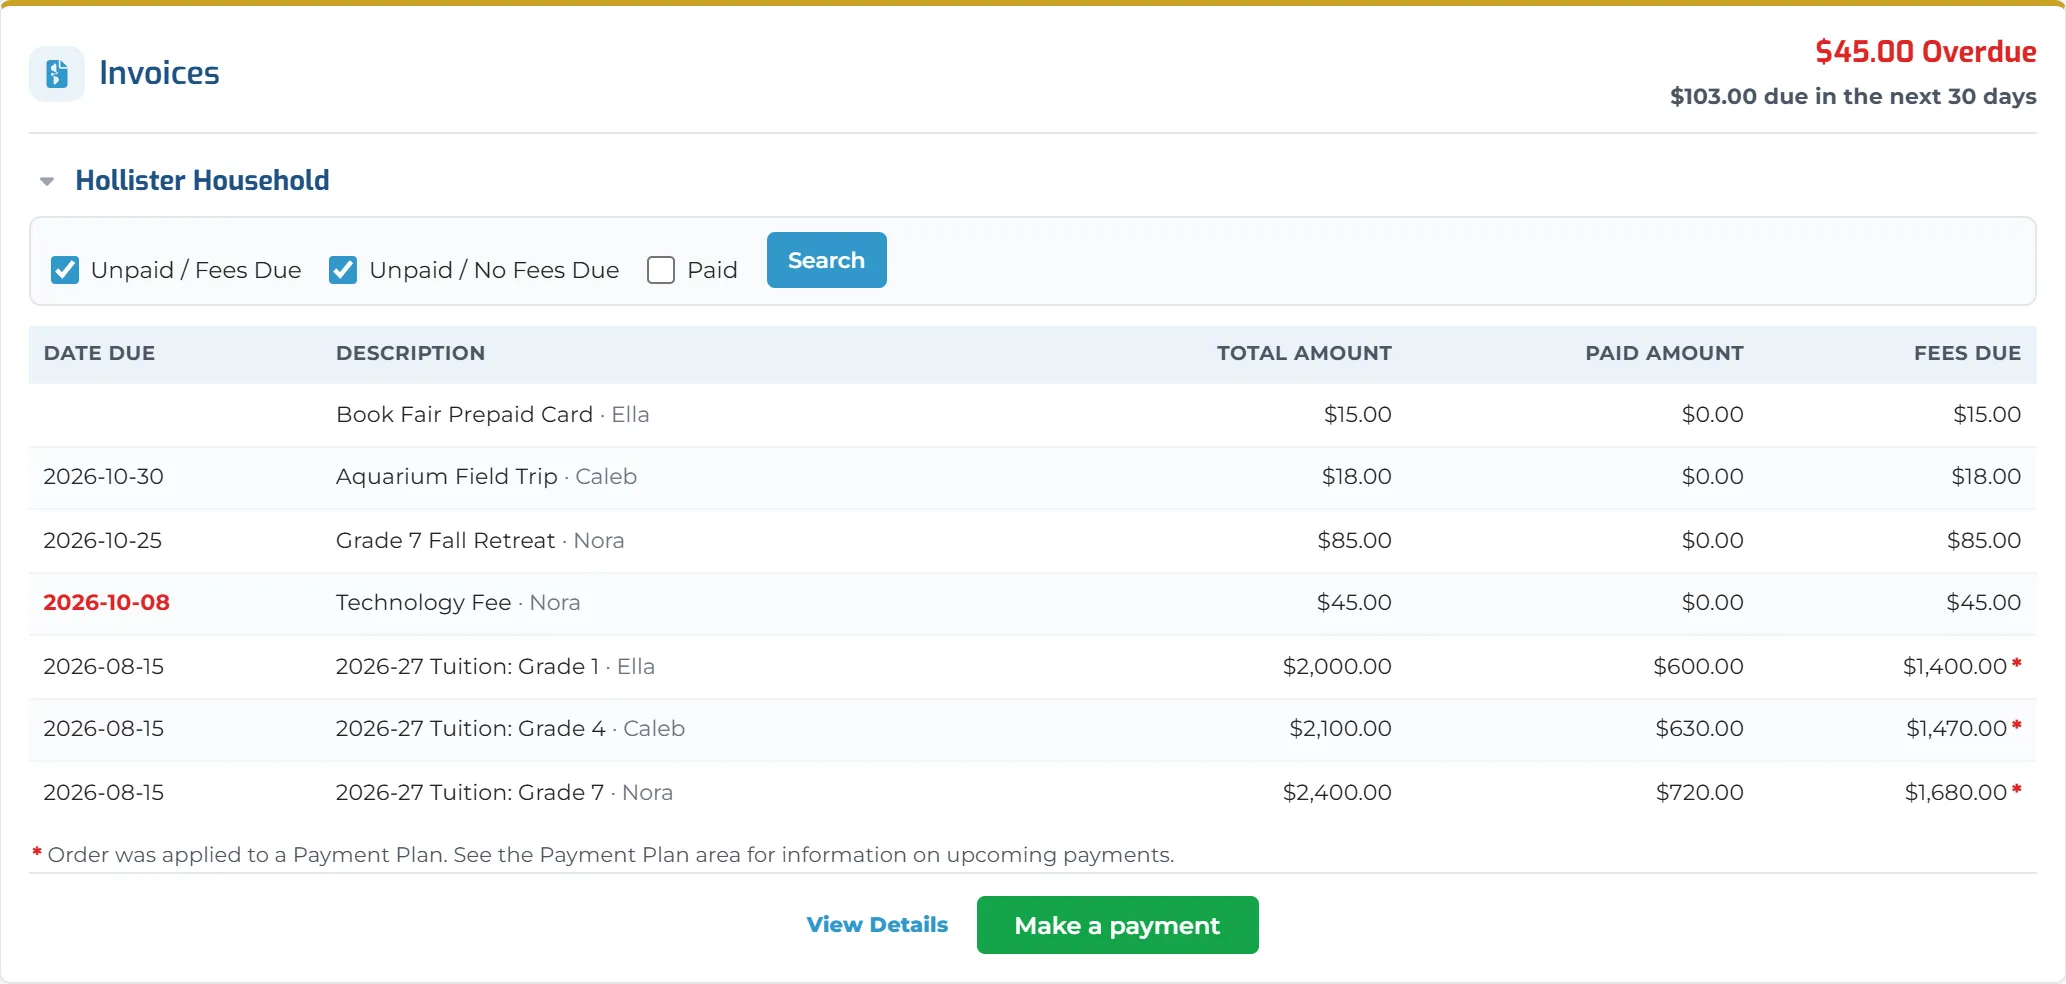This screenshot has height=984, width=2066.
Task: Select the Grade 7 Fall Retreat invoice
Action: [1032, 541]
